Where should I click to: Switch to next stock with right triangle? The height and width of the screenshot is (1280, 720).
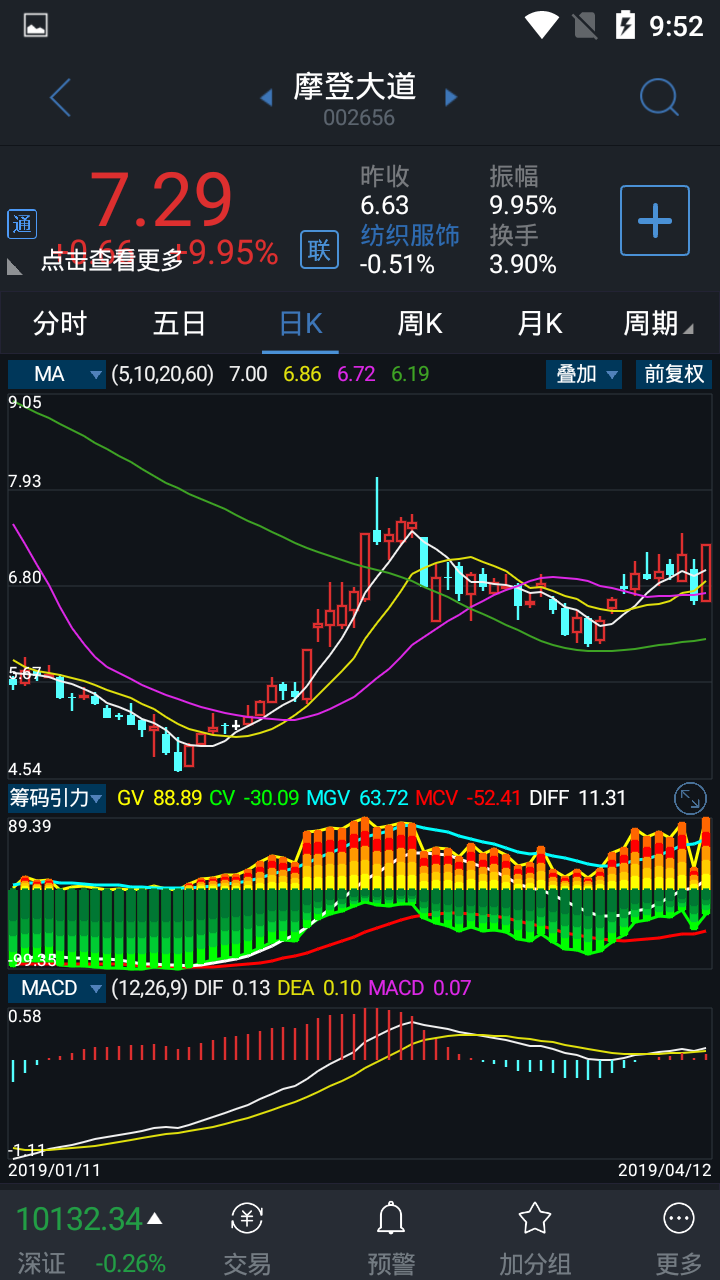[451, 97]
